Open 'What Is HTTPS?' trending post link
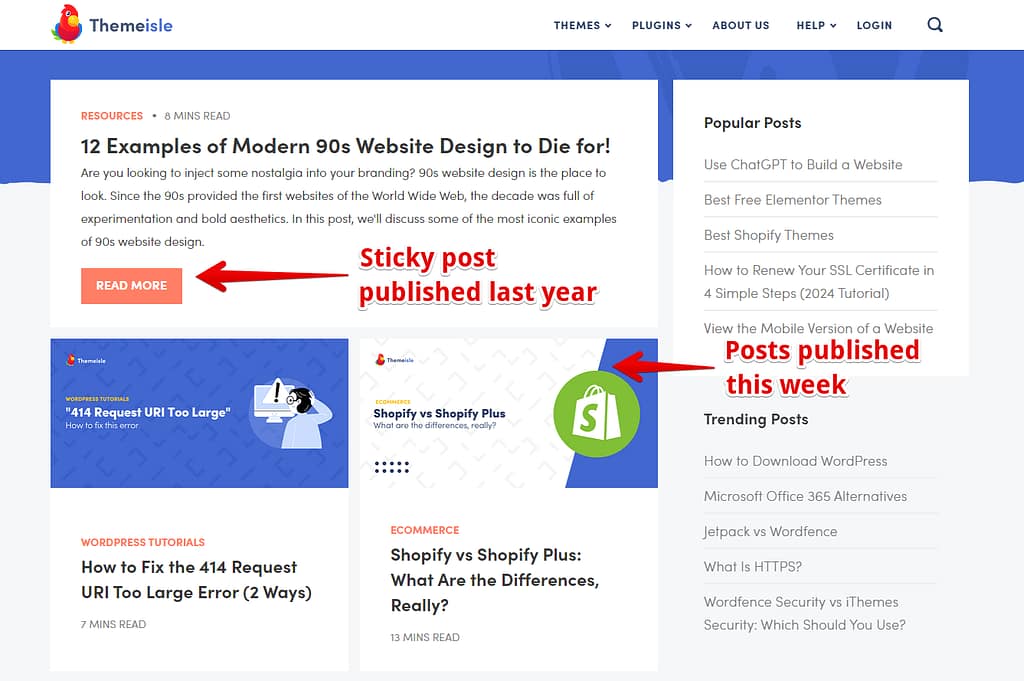The height and width of the screenshot is (681, 1024). click(753, 566)
